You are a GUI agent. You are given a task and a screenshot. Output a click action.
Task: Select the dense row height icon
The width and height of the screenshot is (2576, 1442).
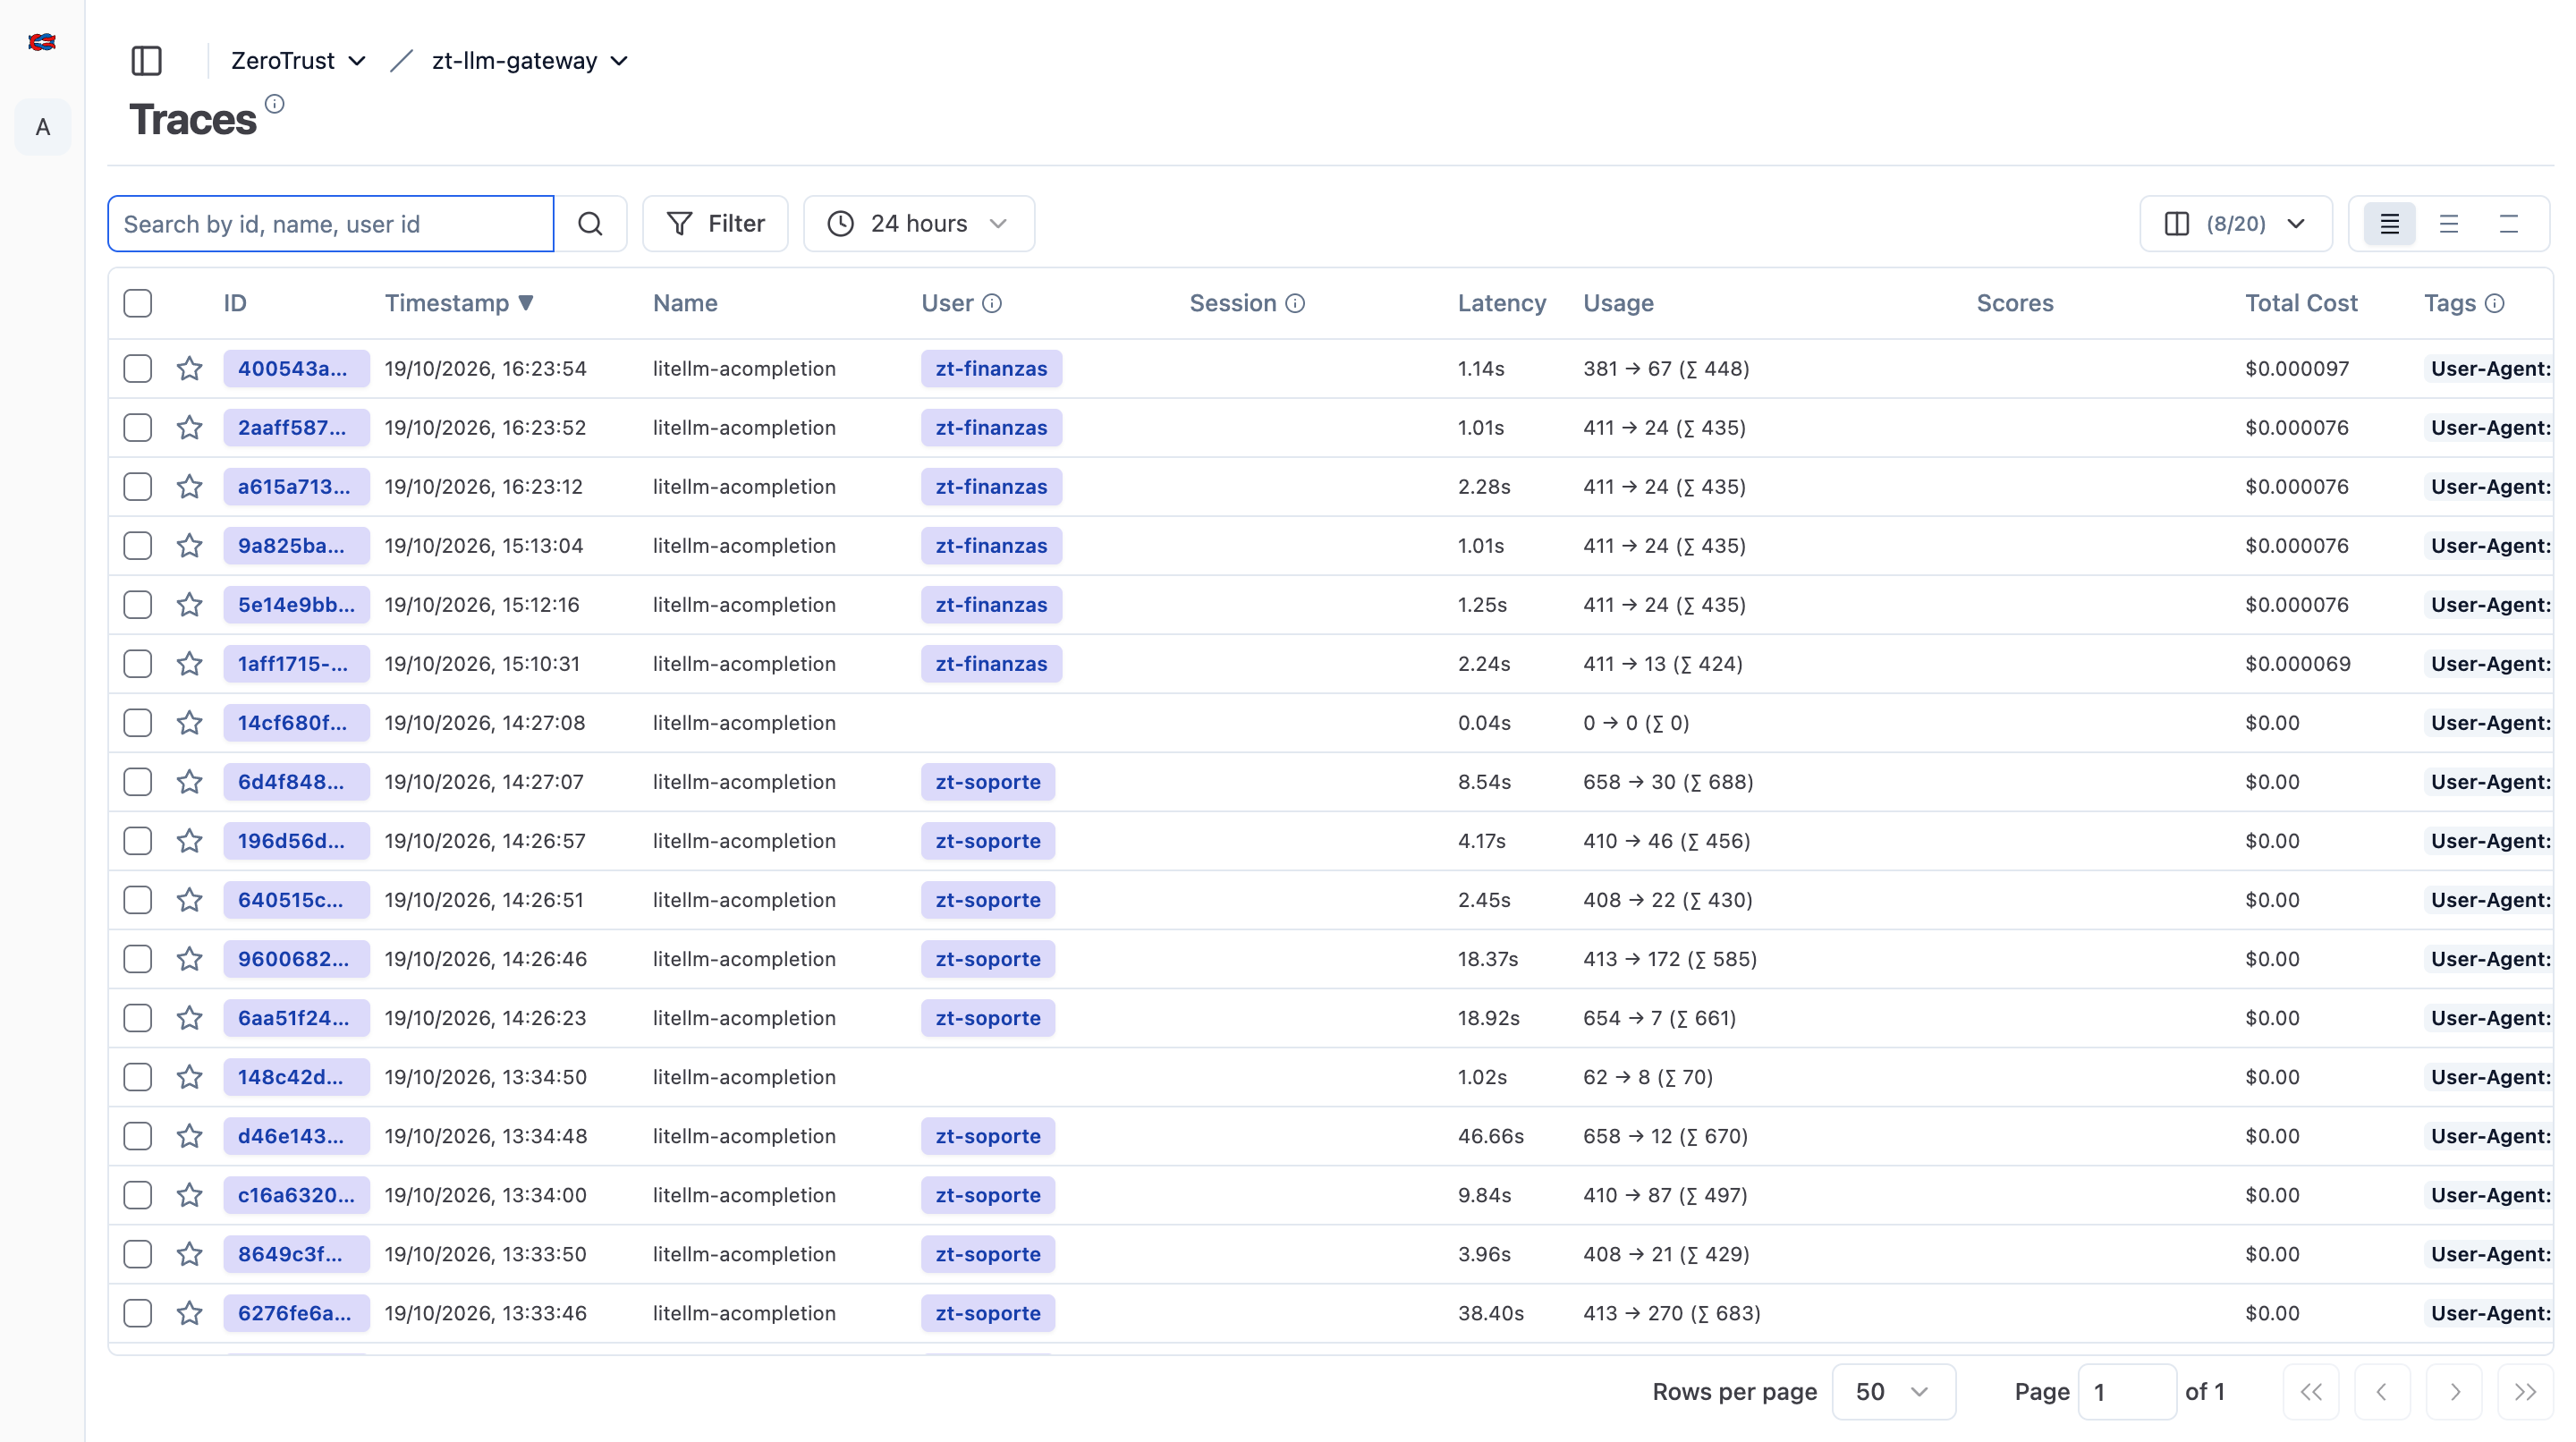[2390, 224]
